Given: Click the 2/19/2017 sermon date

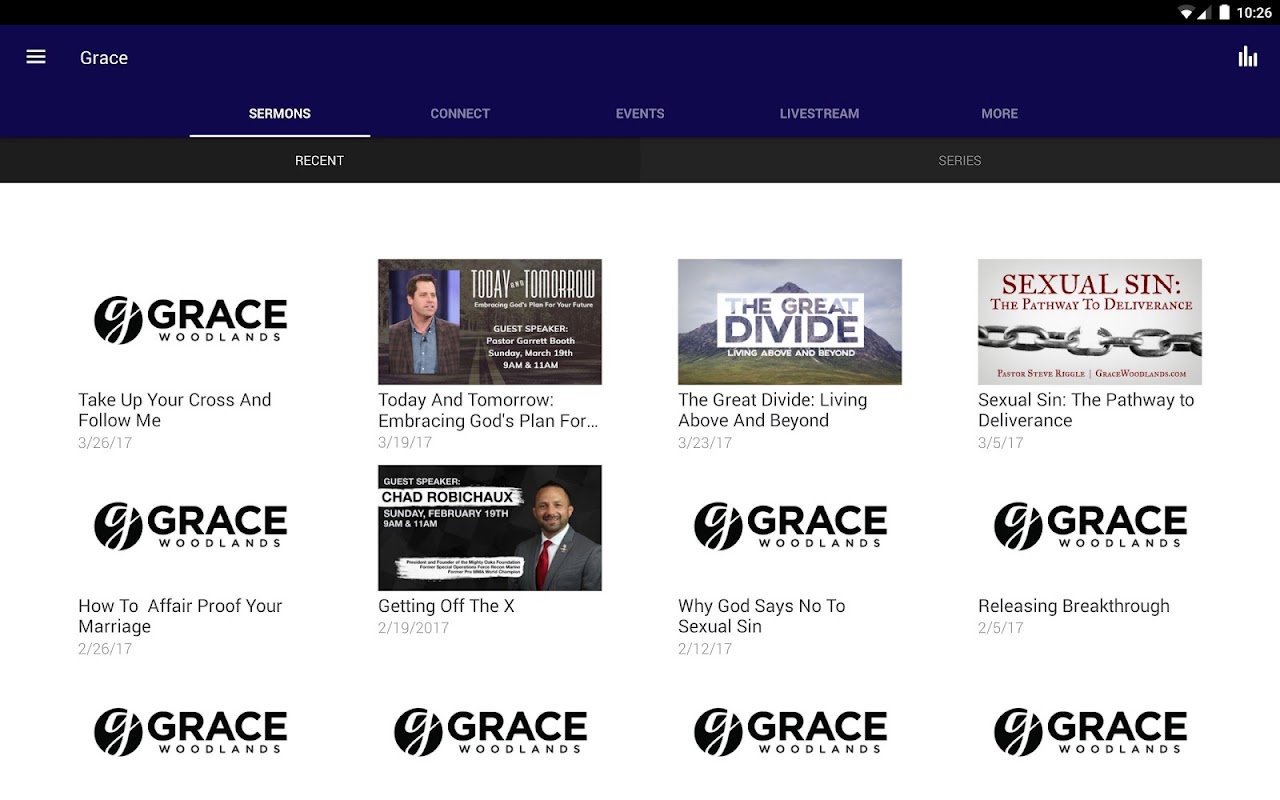Looking at the screenshot, I should pos(413,628).
